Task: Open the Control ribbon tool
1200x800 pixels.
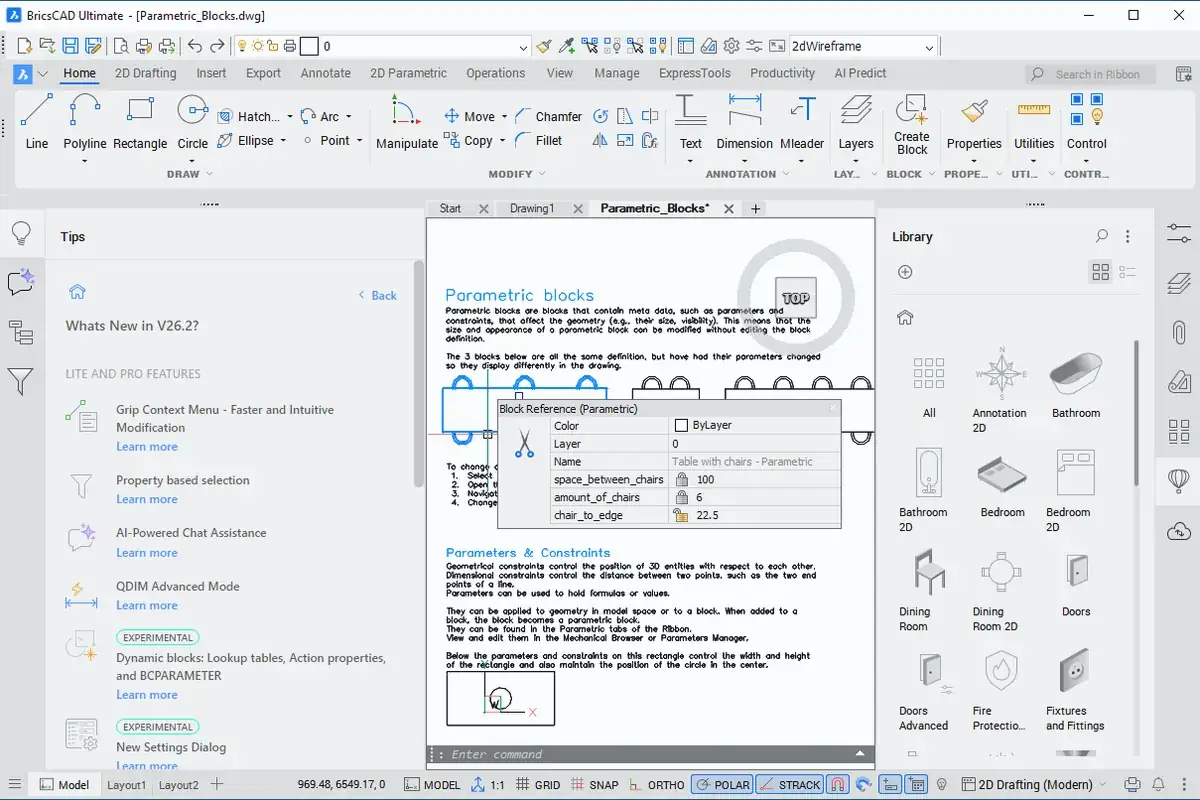Action: (x=1087, y=121)
